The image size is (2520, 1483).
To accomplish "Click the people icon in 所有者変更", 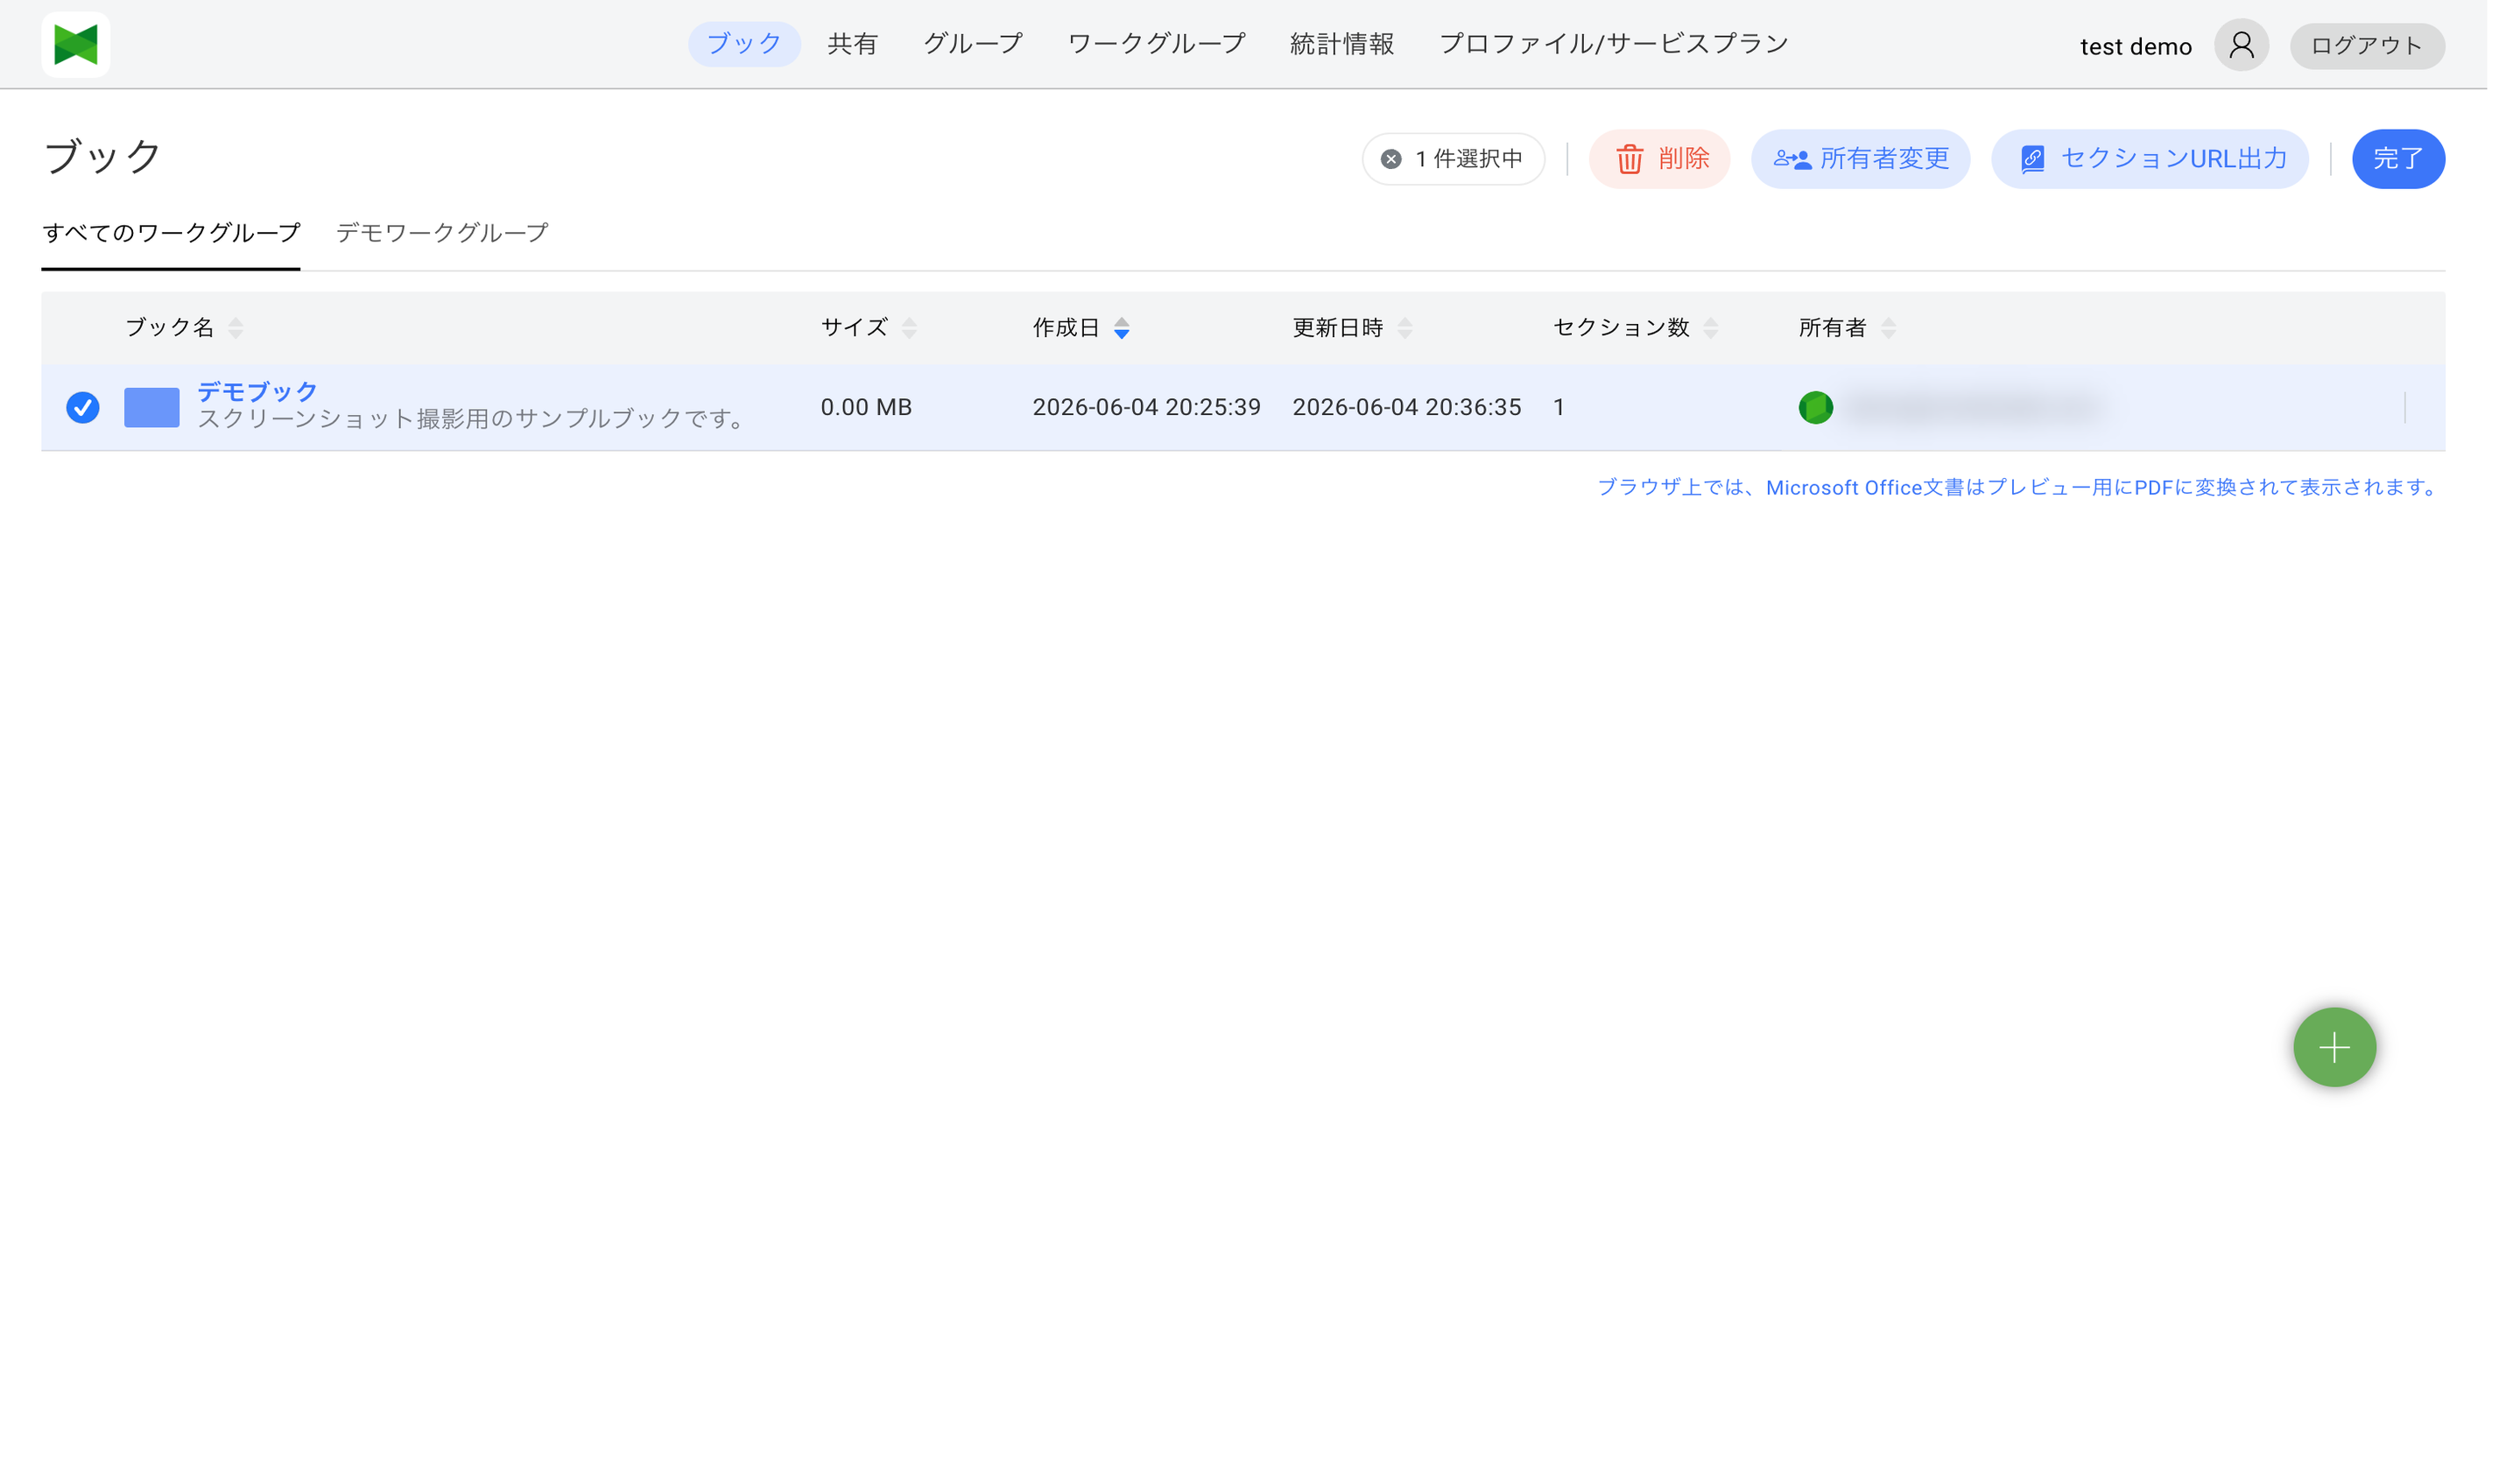I will coord(1792,159).
